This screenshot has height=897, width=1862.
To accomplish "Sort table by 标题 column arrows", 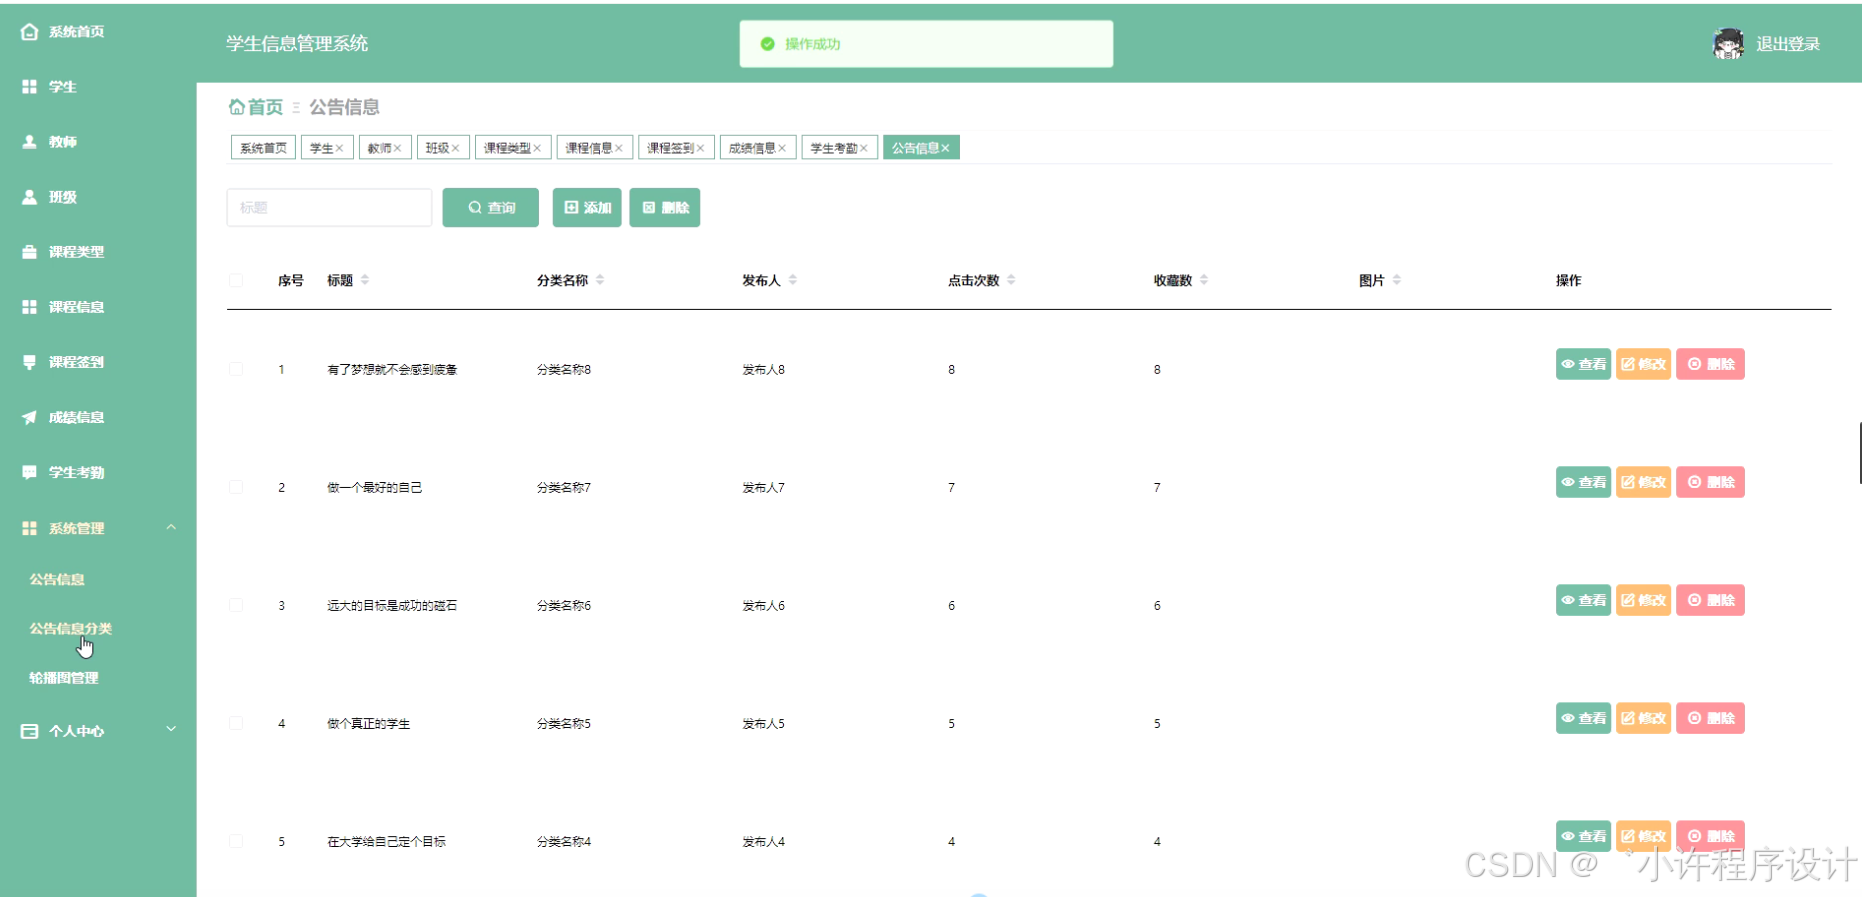I will click(365, 280).
